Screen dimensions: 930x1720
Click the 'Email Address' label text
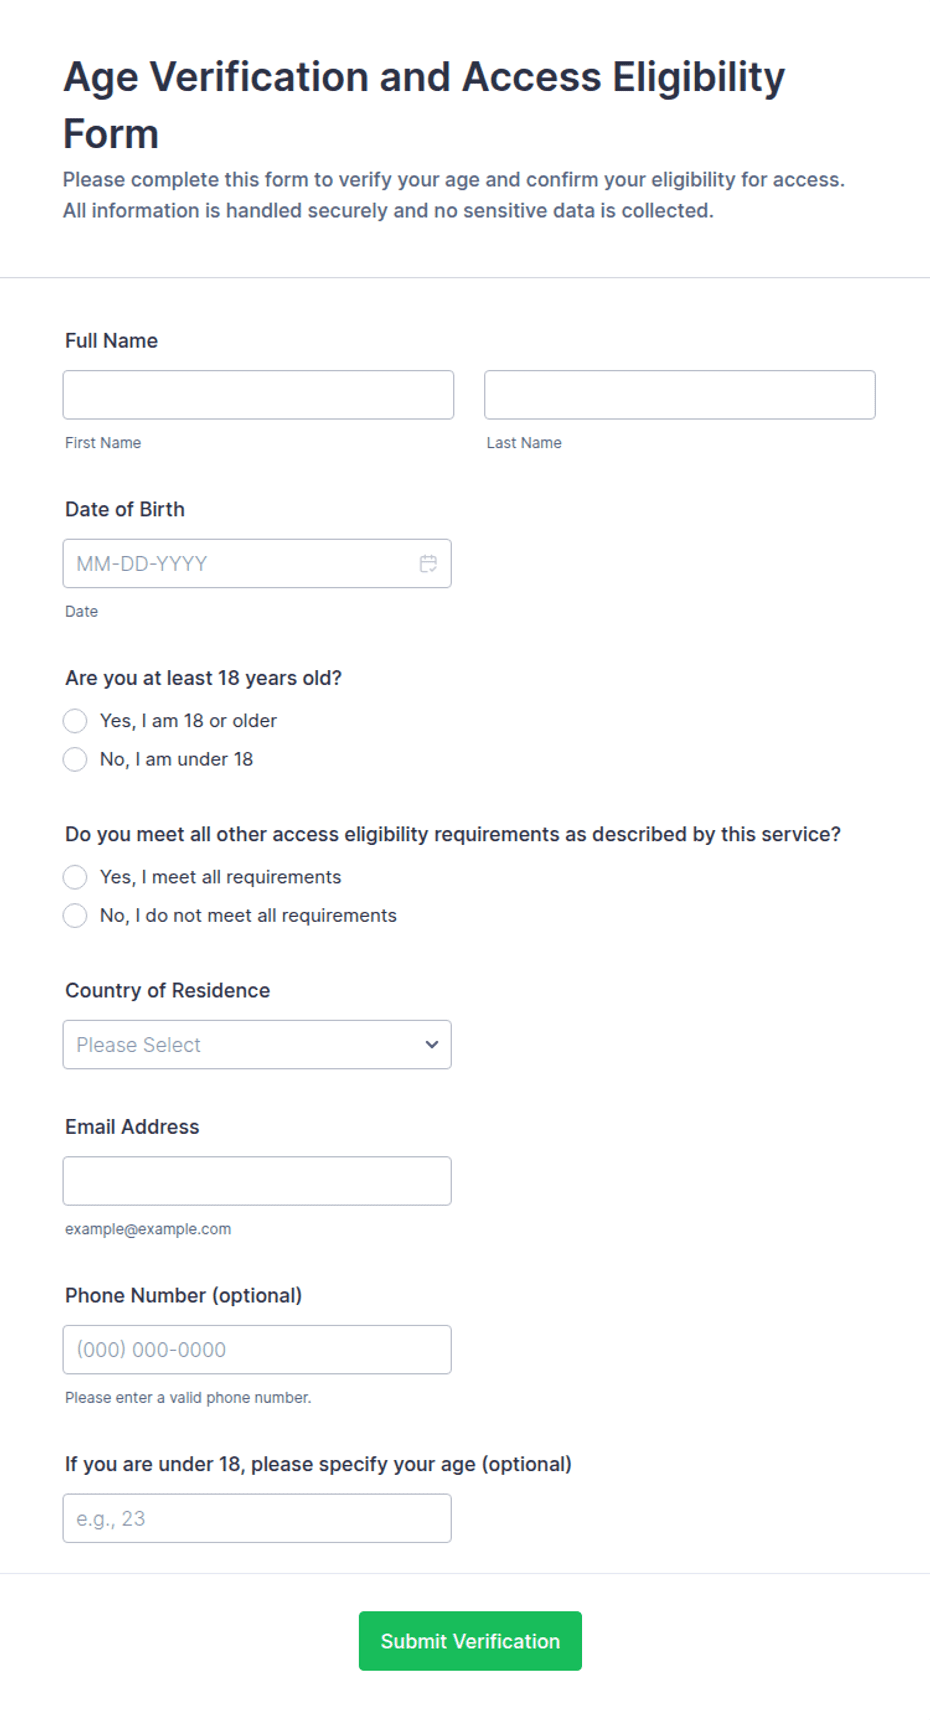(132, 1127)
